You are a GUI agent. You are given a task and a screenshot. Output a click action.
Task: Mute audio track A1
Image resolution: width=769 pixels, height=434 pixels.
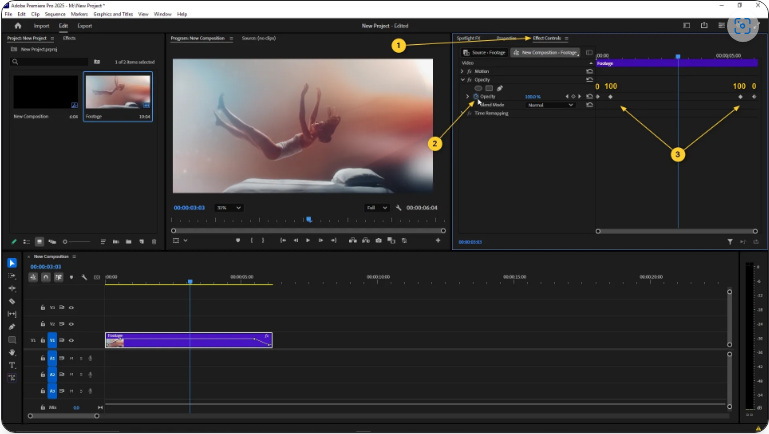tap(71, 358)
